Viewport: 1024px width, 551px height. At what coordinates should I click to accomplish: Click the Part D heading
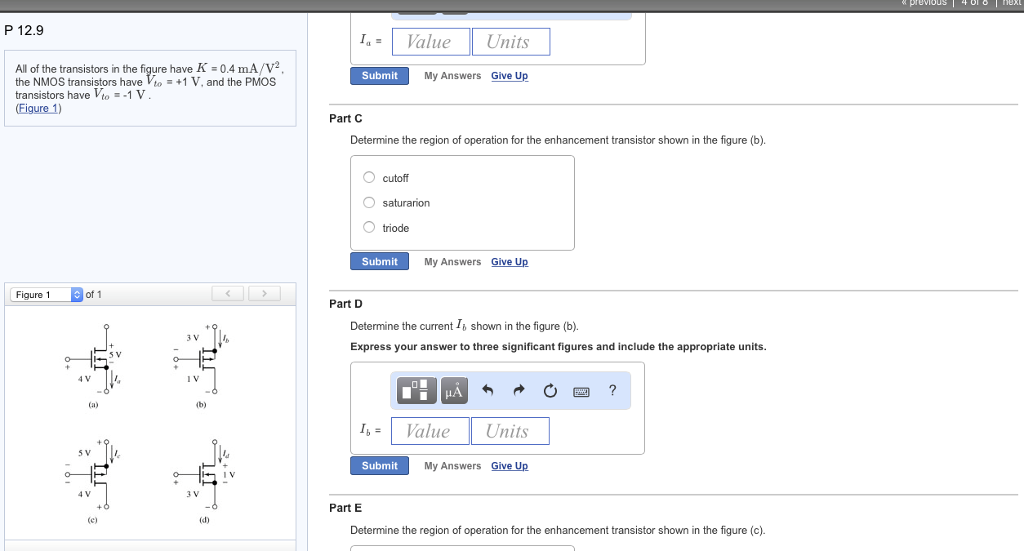click(x=345, y=304)
